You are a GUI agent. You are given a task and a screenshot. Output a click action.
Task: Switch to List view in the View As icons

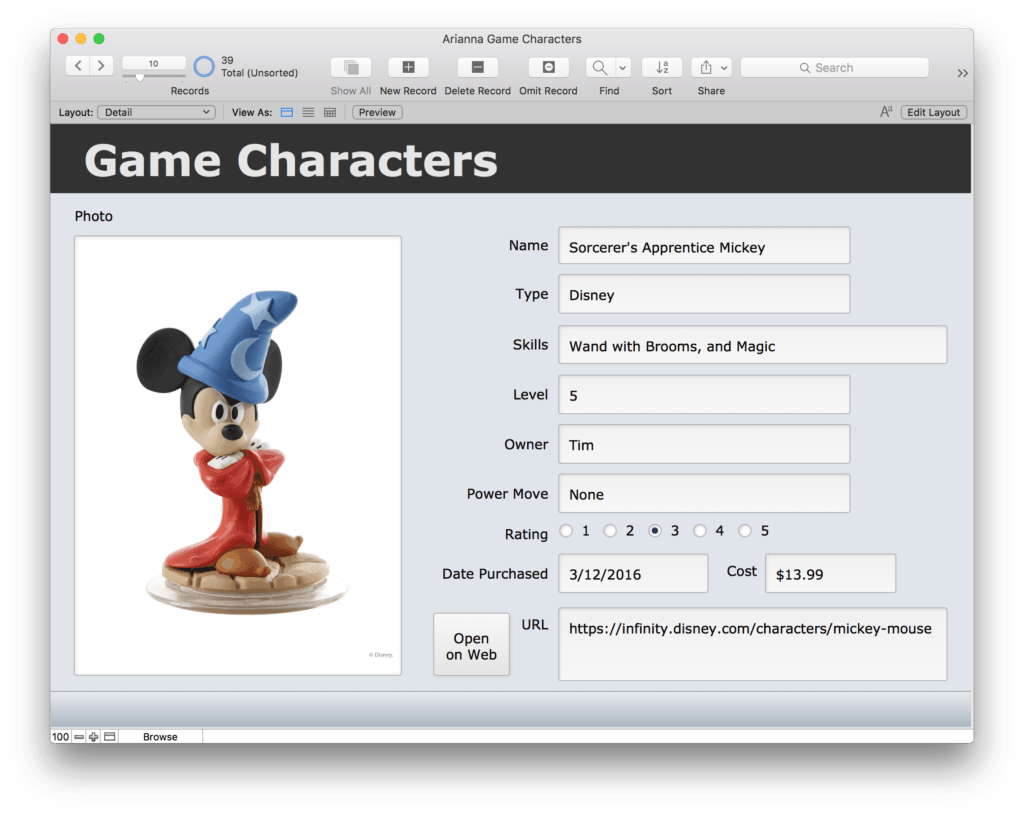click(x=308, y=112)
